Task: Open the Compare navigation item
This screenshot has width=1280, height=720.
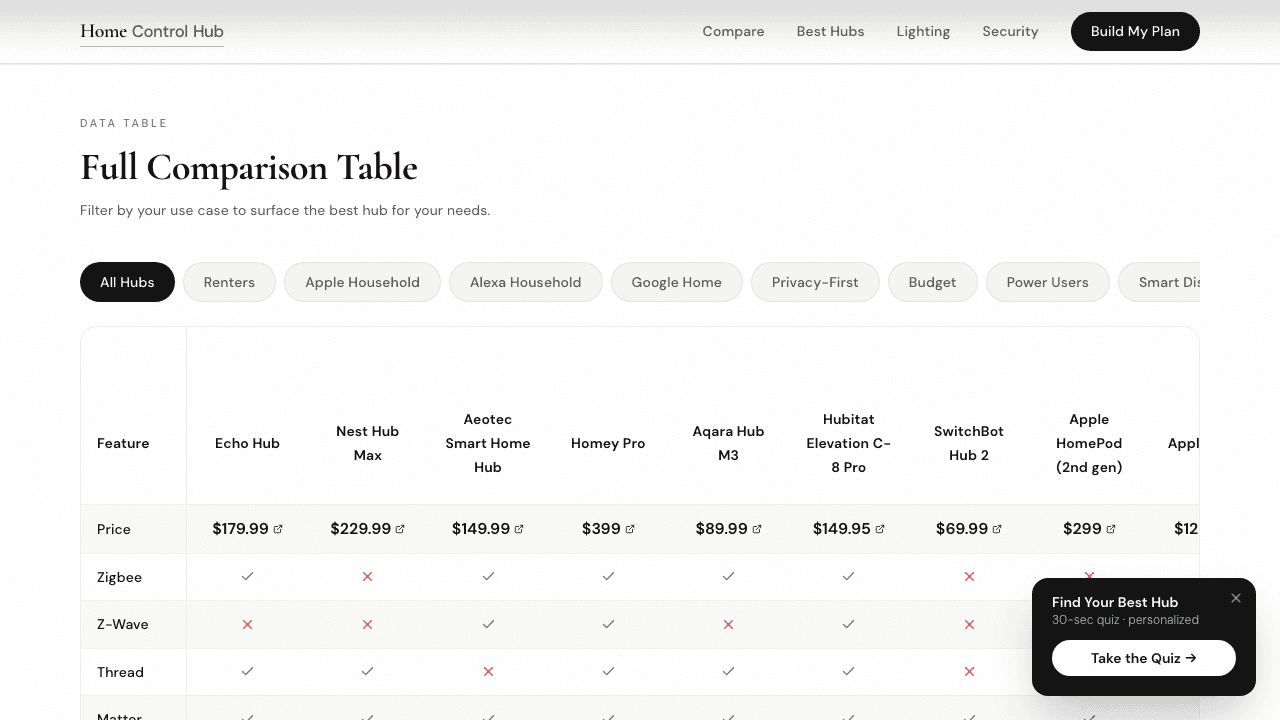Action: pos(733,31)
